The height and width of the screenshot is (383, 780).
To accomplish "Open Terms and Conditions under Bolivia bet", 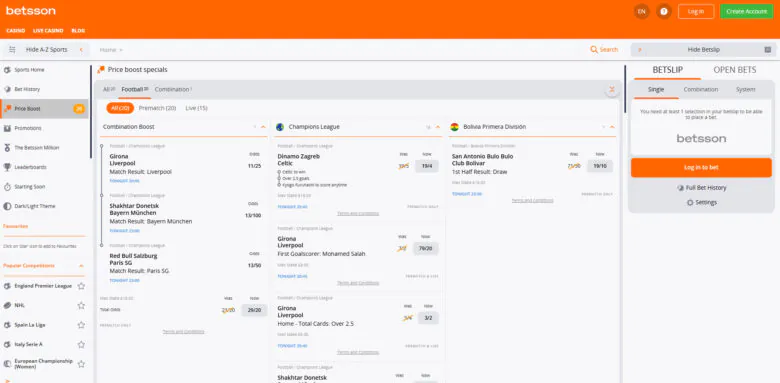I will pyautogui.click(x=532, y=200).
